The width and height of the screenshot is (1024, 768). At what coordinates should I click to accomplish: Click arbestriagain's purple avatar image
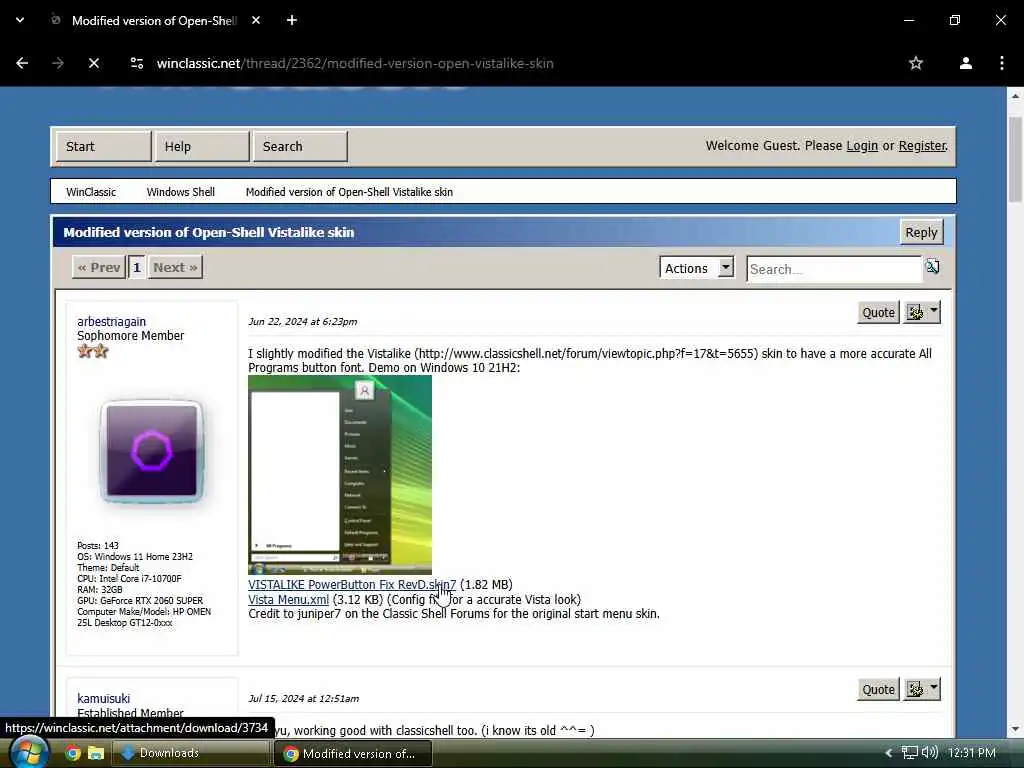pyautogui.click(x=152, y=451)
